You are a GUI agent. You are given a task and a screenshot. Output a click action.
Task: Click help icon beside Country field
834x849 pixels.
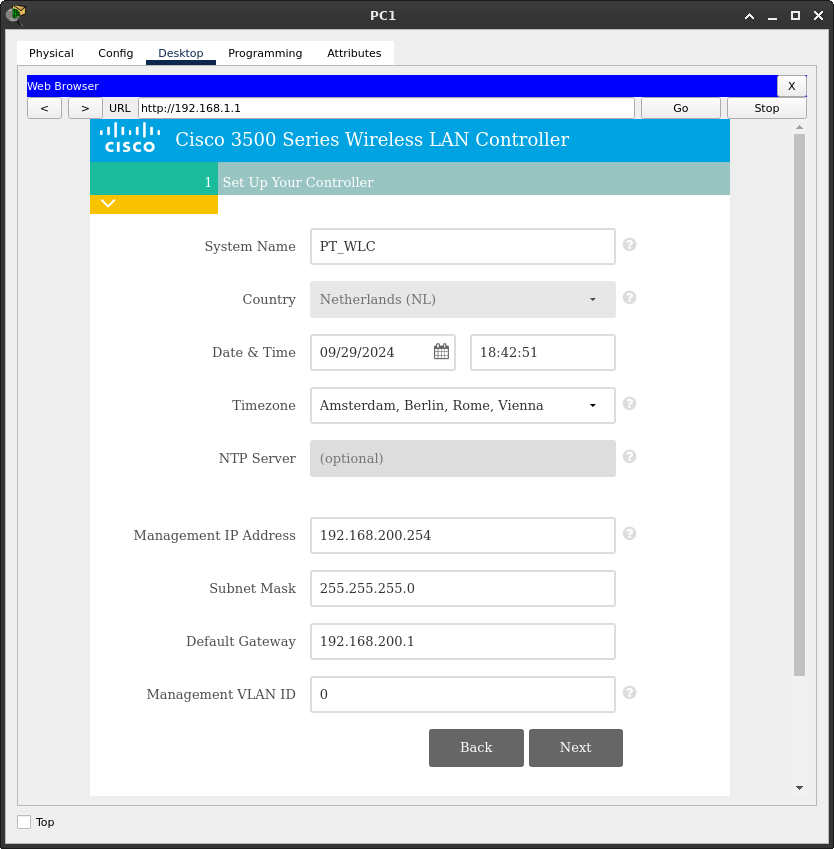[630, 298]
